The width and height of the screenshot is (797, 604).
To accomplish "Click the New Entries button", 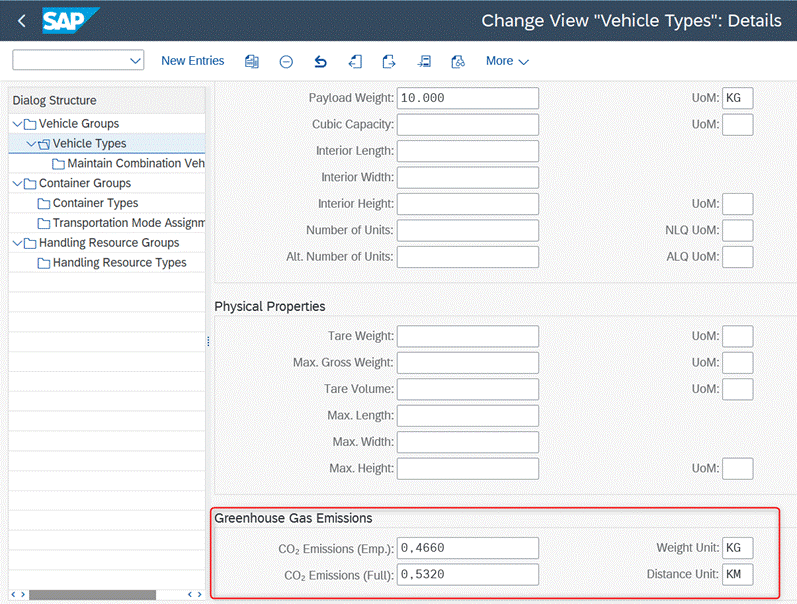I will 192,61.
